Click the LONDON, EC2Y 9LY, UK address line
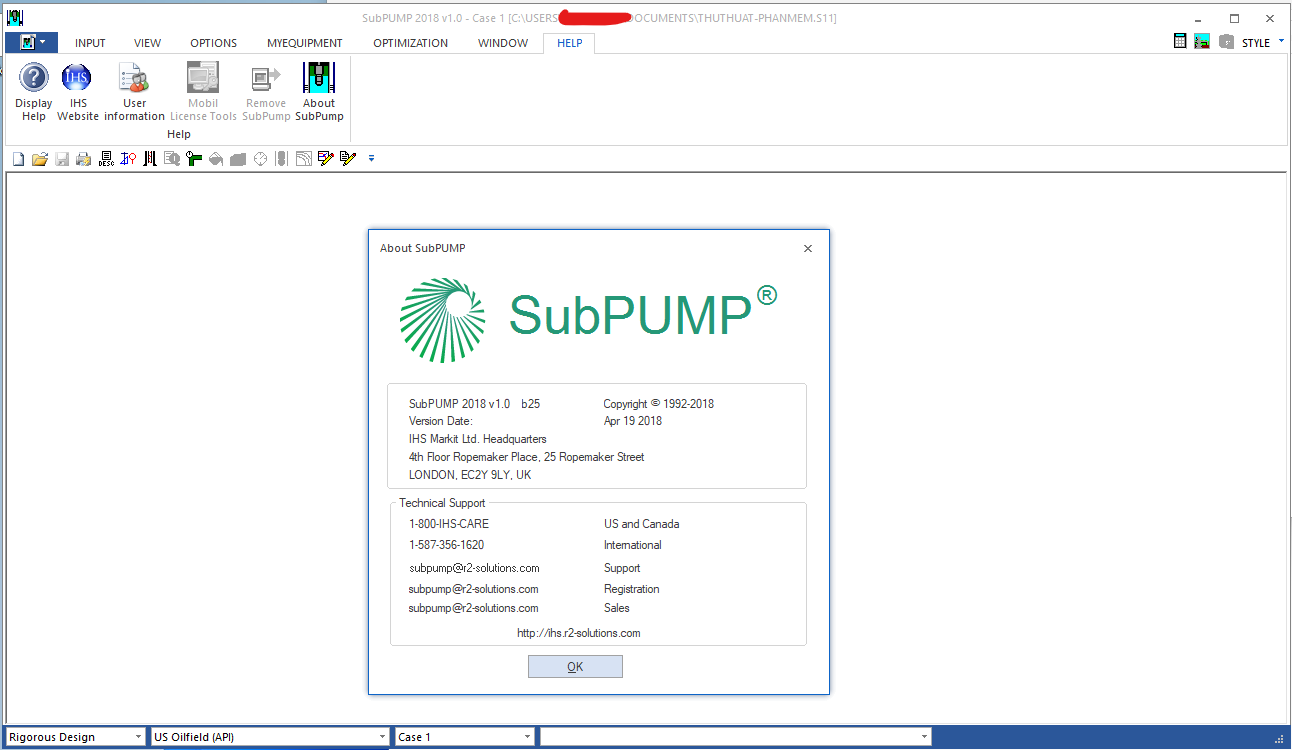Viewport: 1292px width, 750px height. [x=470, y=475]
